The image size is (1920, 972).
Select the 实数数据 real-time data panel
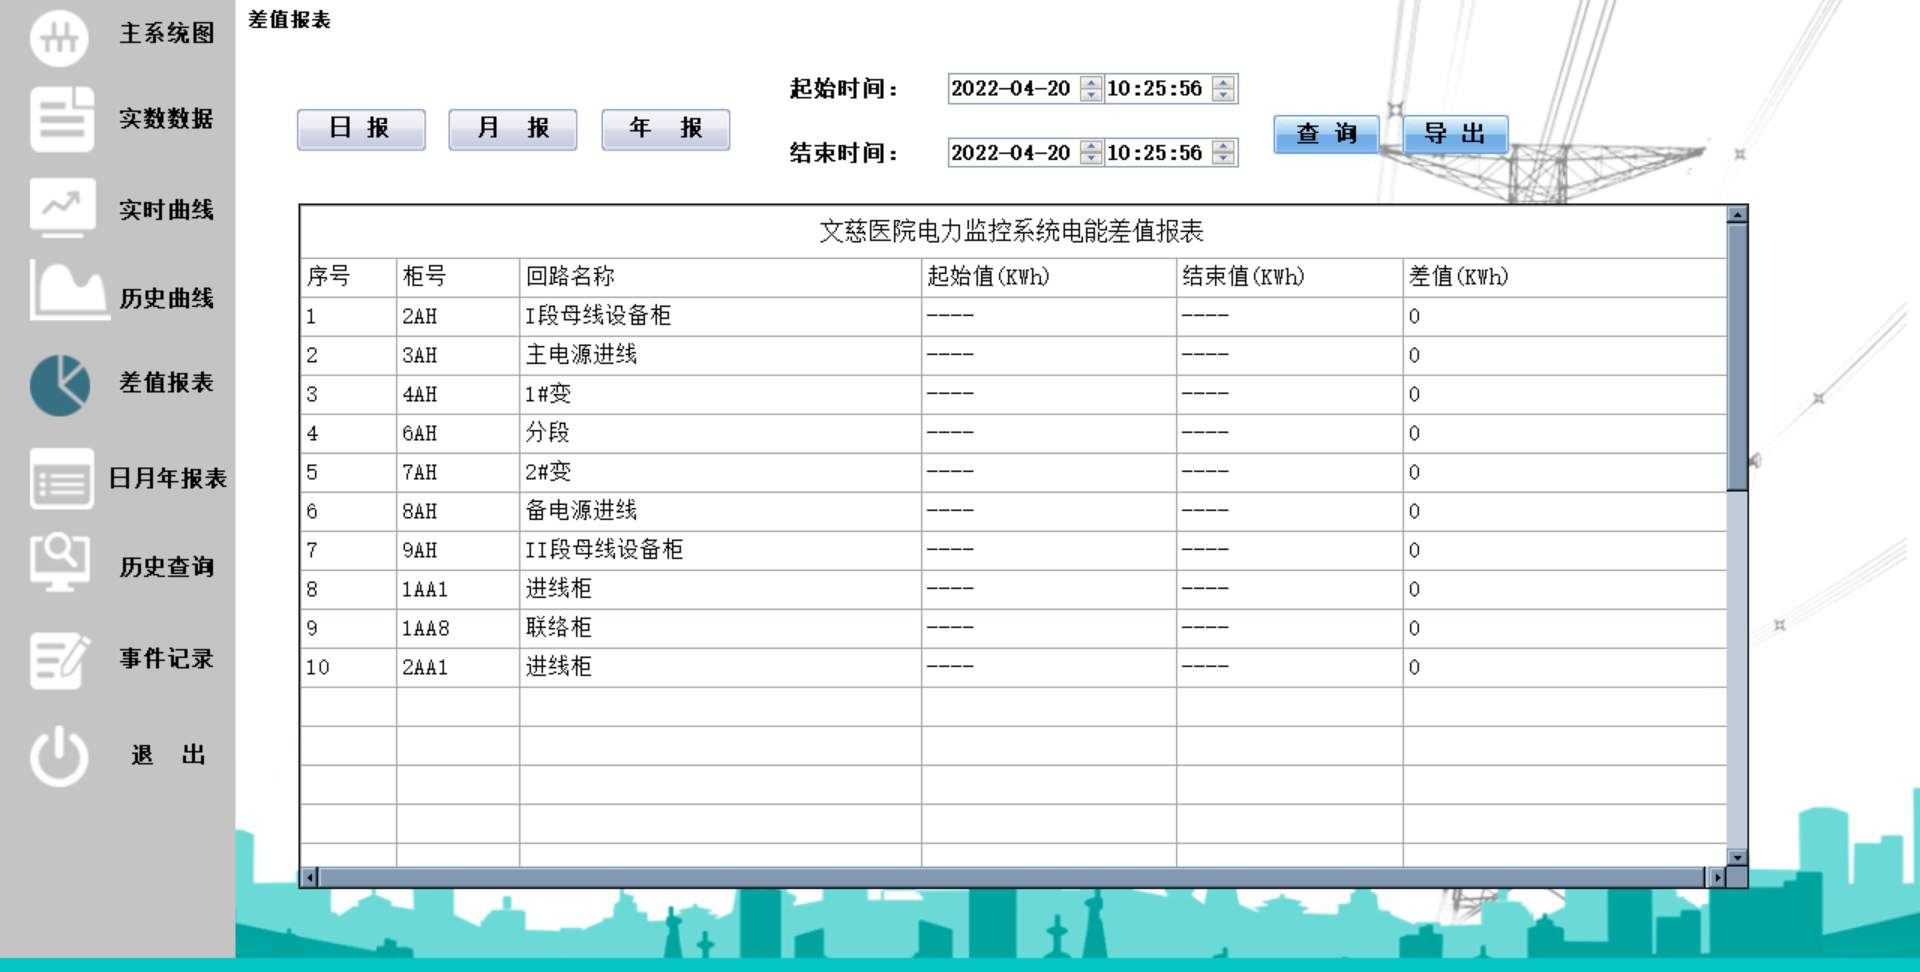pos(120,120)
